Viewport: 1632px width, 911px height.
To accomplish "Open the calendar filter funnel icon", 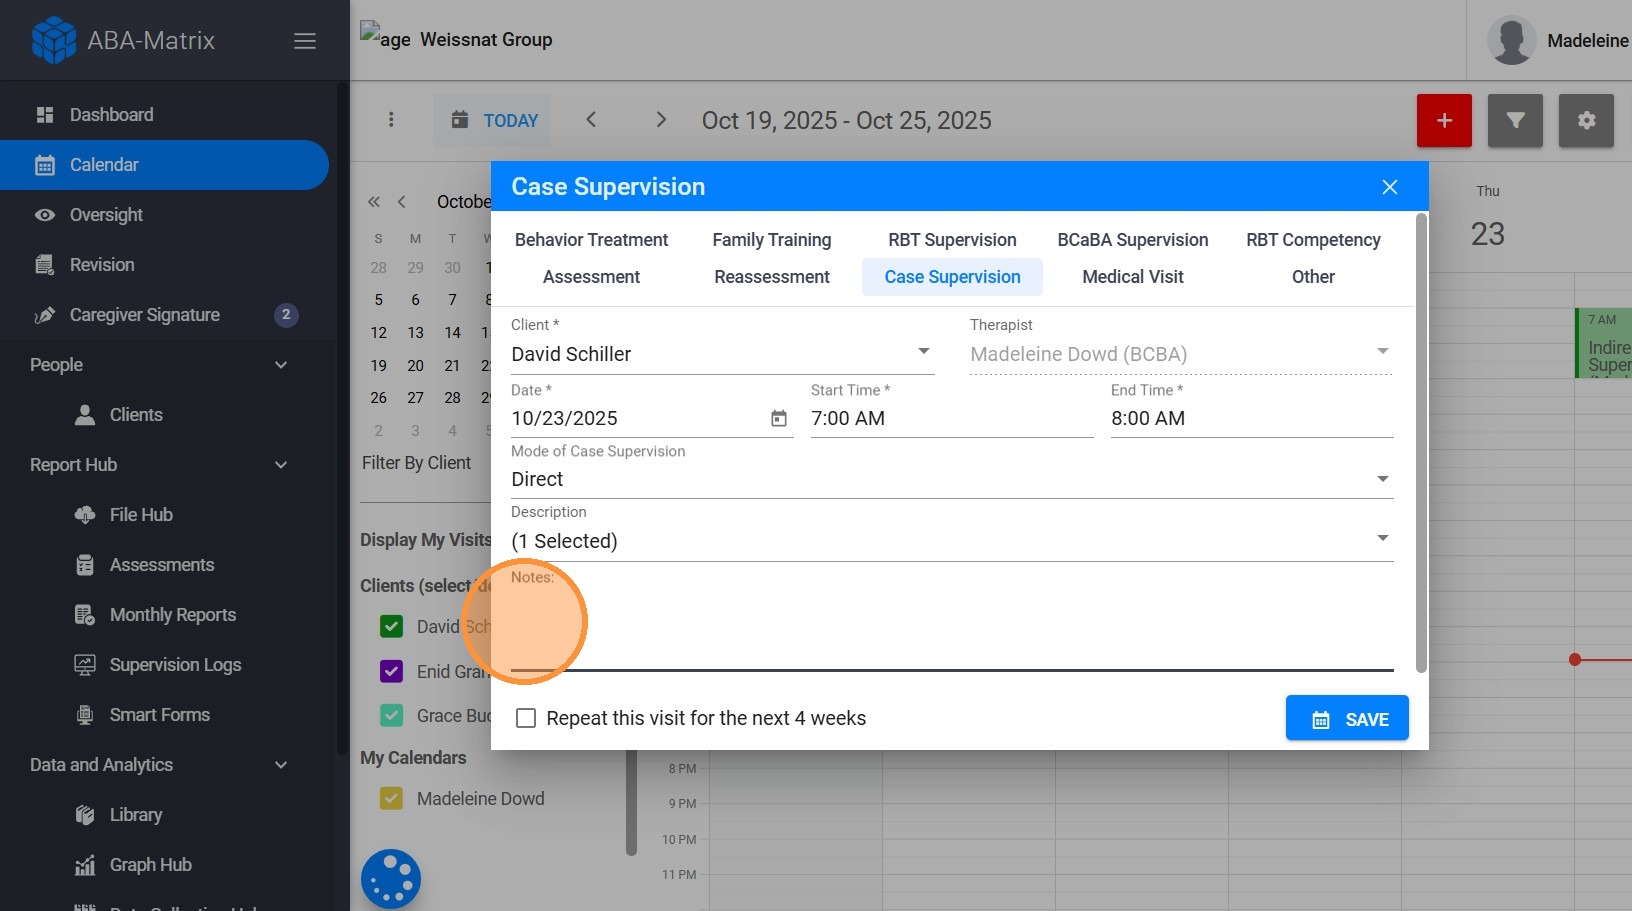I will click(1515, 121).
